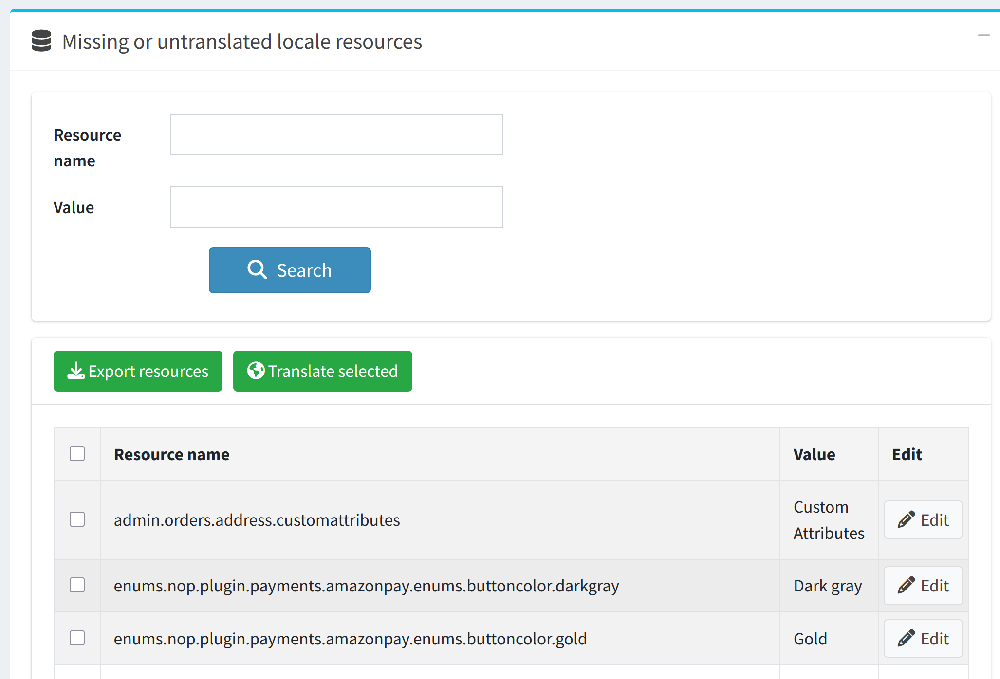This screenshot has width=1000, height=679.
Task: Select the buttoncolor.darkgray row checkbox
Action: click(x=77, y=585)
